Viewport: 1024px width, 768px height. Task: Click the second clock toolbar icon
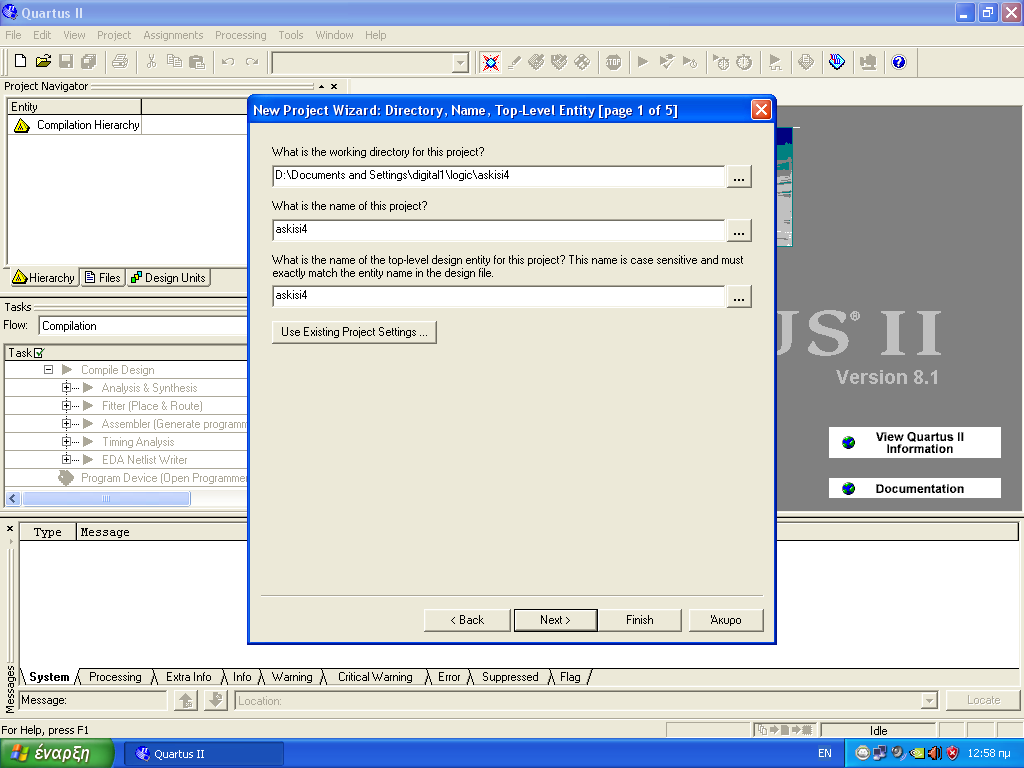744,62
